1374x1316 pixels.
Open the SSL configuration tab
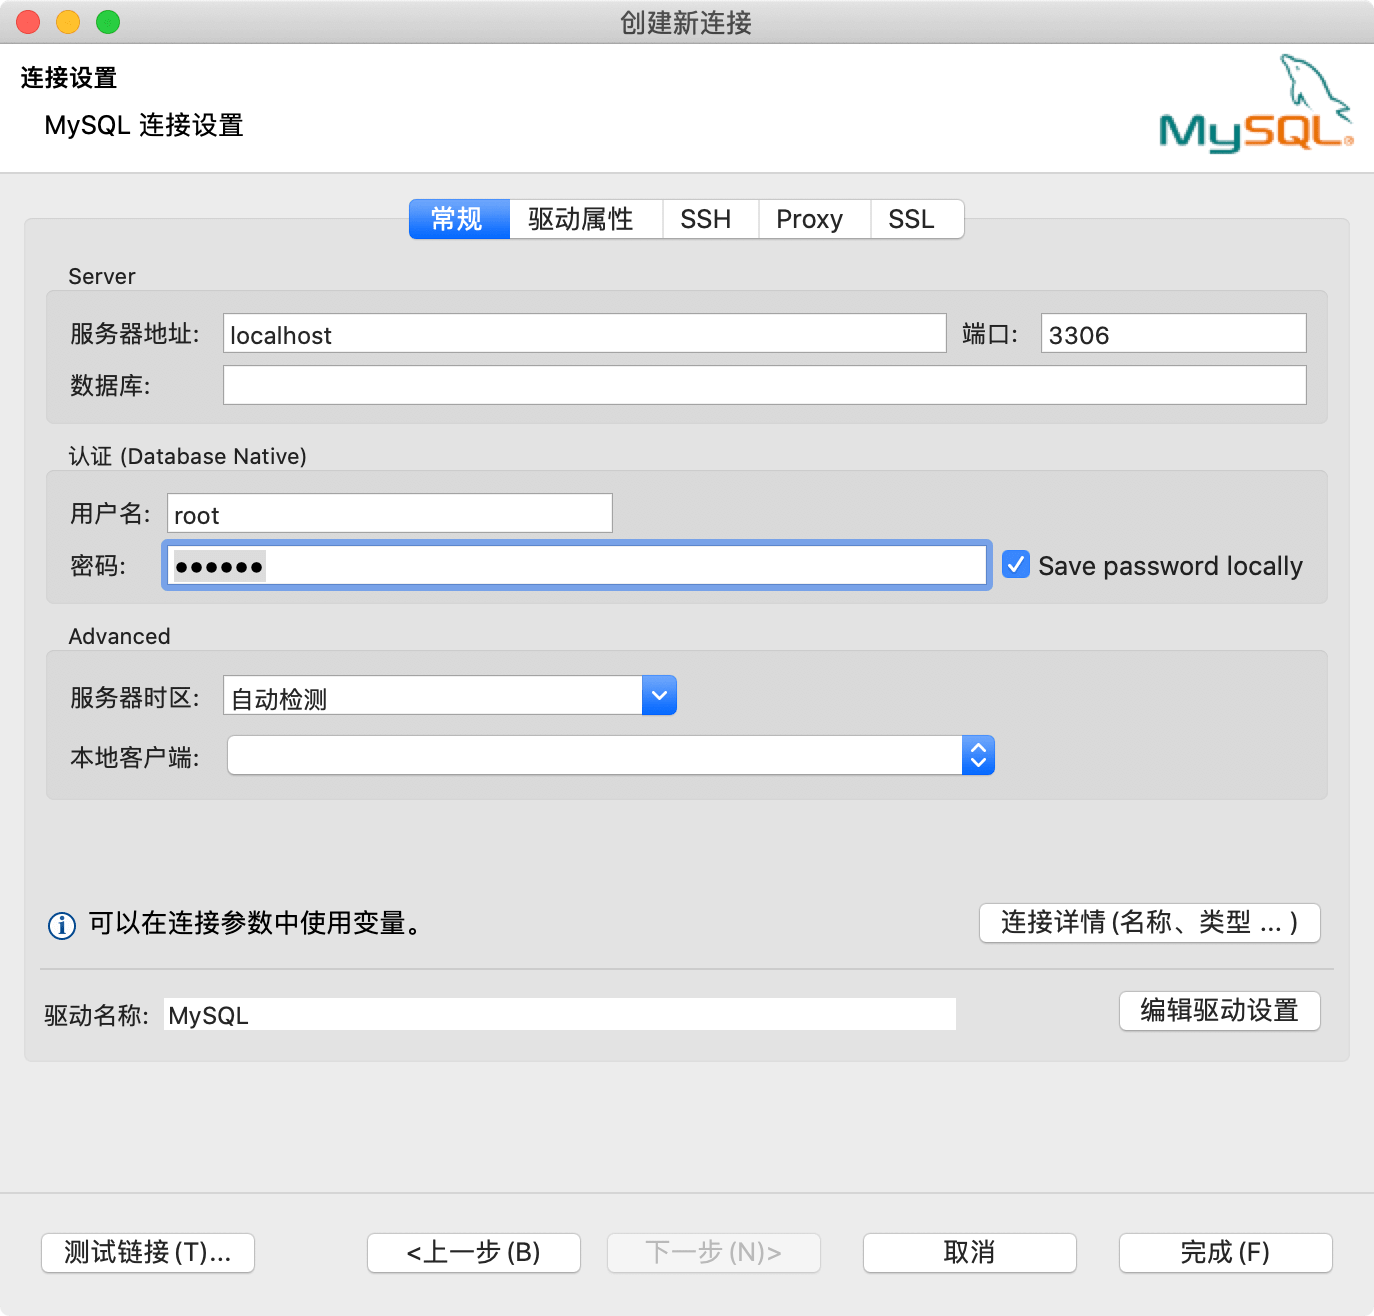(x=913, y=219)
